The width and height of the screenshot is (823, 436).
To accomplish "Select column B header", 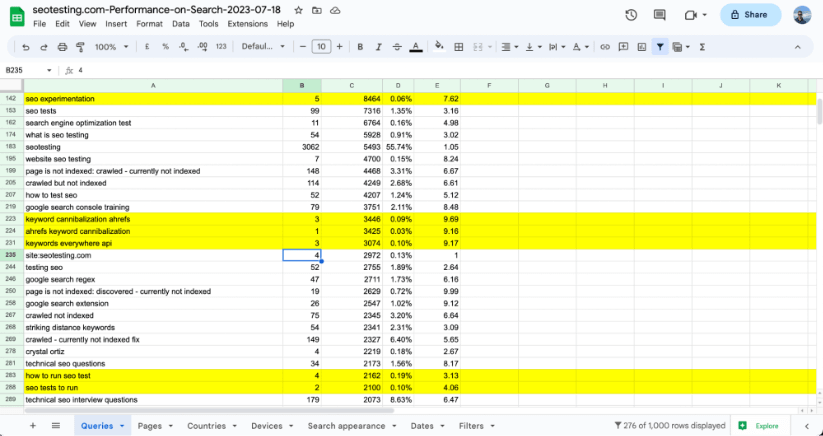I will click(x=302, y=86).
